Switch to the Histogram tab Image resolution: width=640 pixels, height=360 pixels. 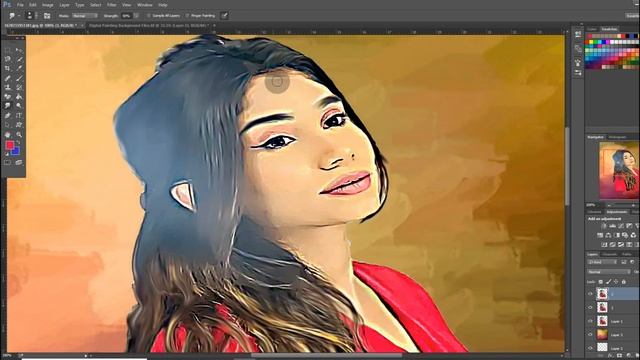pos(618,137)
